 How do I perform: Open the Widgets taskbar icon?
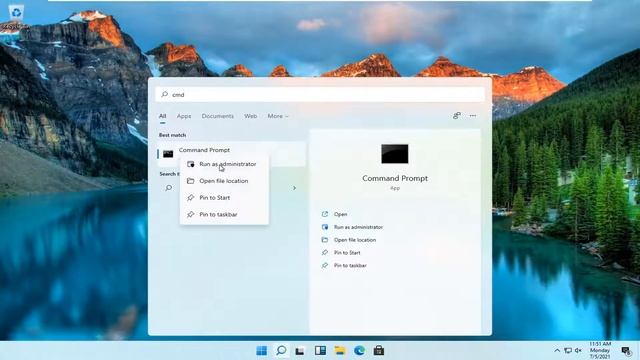pyautogui.click(x=320, y=351)
